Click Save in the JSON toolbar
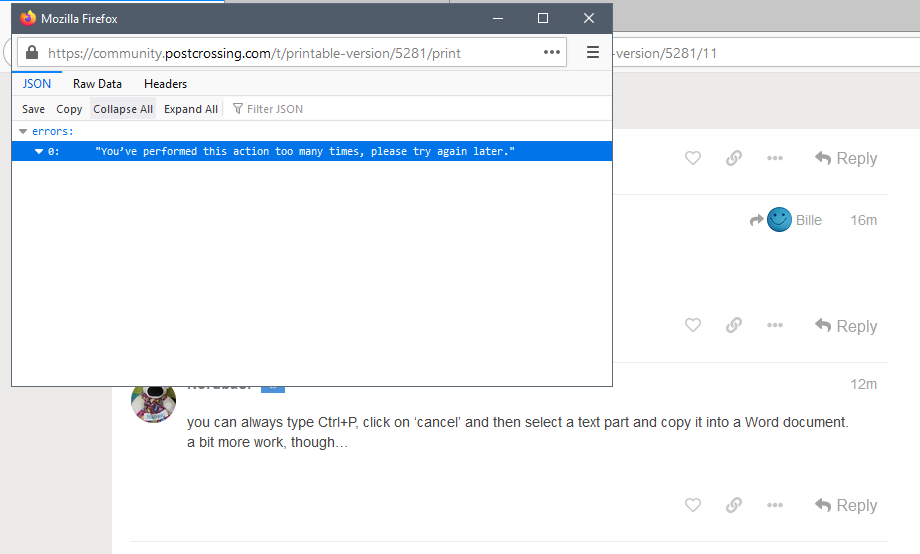The height and width of the screenshot is (554, 920). [33, 109]
